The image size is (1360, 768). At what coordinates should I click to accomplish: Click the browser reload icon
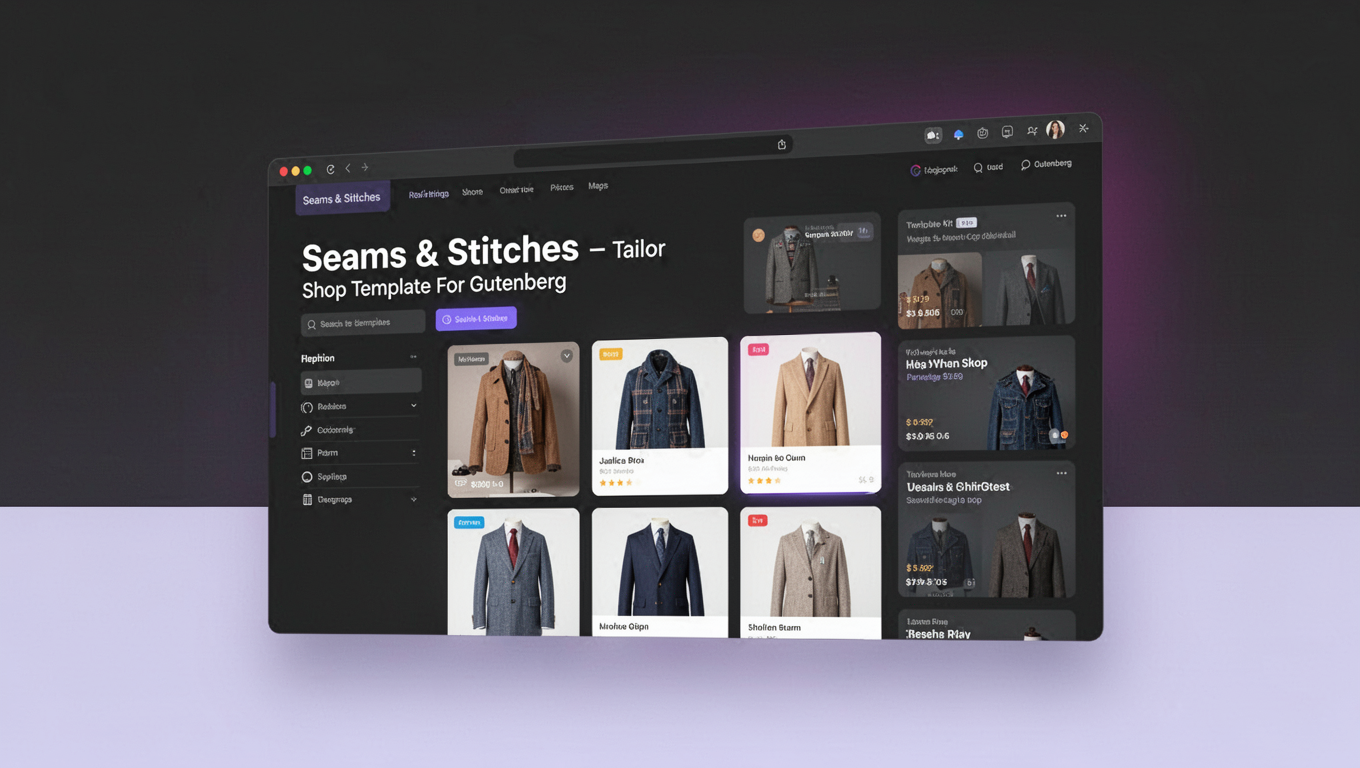pyautogui.click(x=330, y=170)
